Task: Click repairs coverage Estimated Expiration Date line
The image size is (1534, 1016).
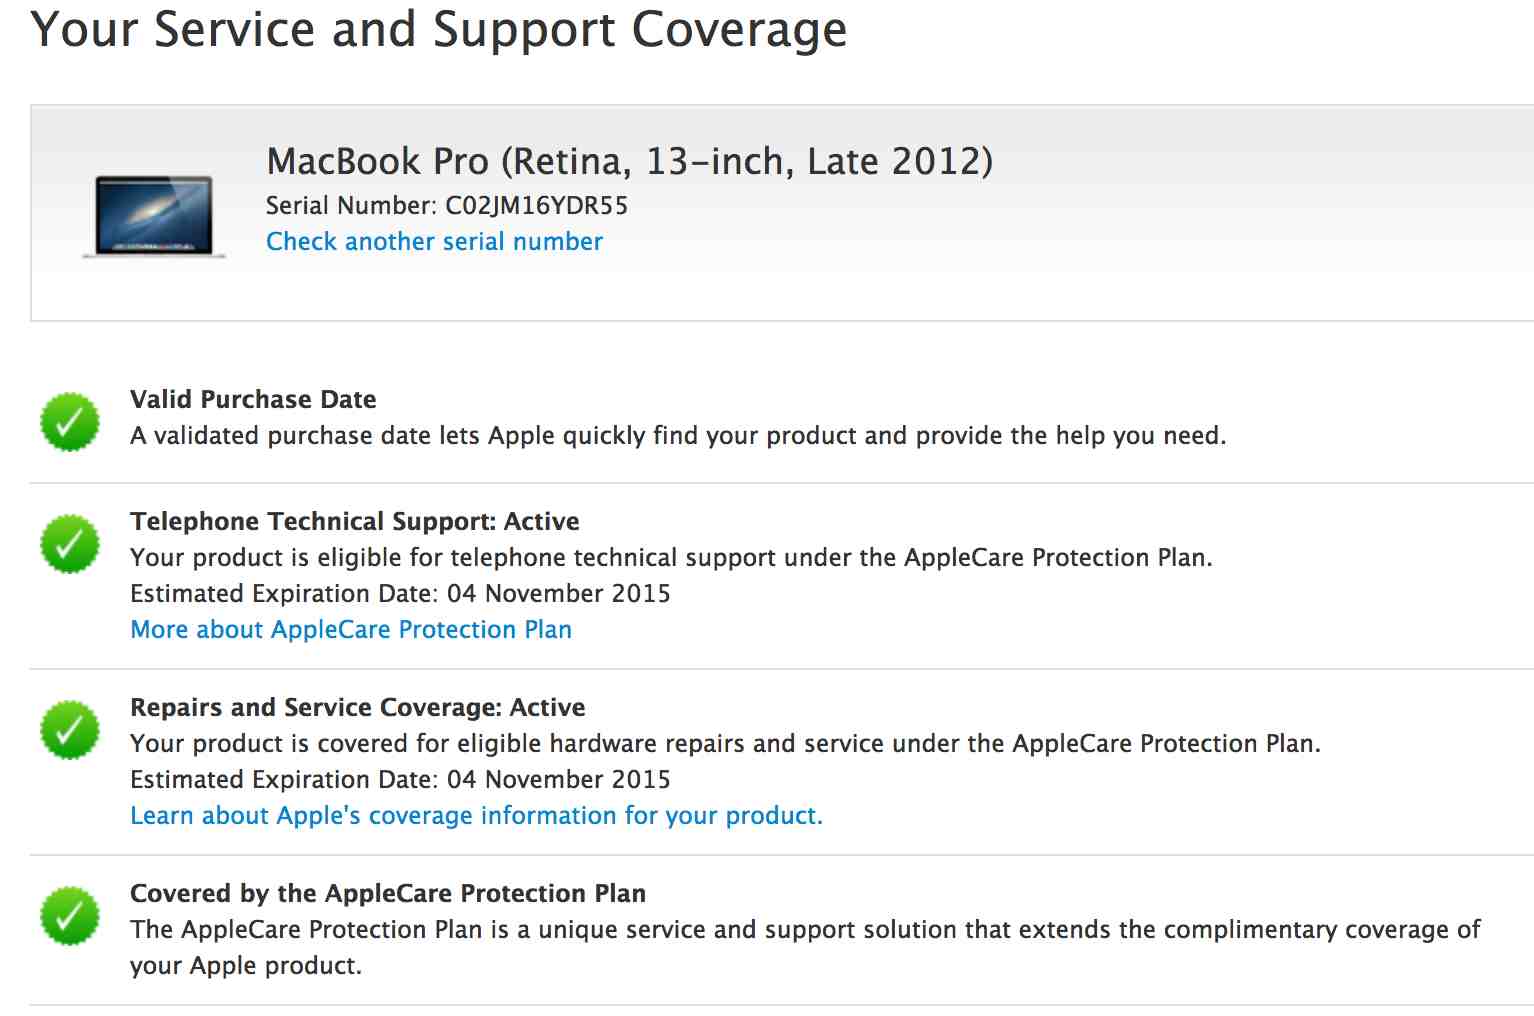Action: 400,780
